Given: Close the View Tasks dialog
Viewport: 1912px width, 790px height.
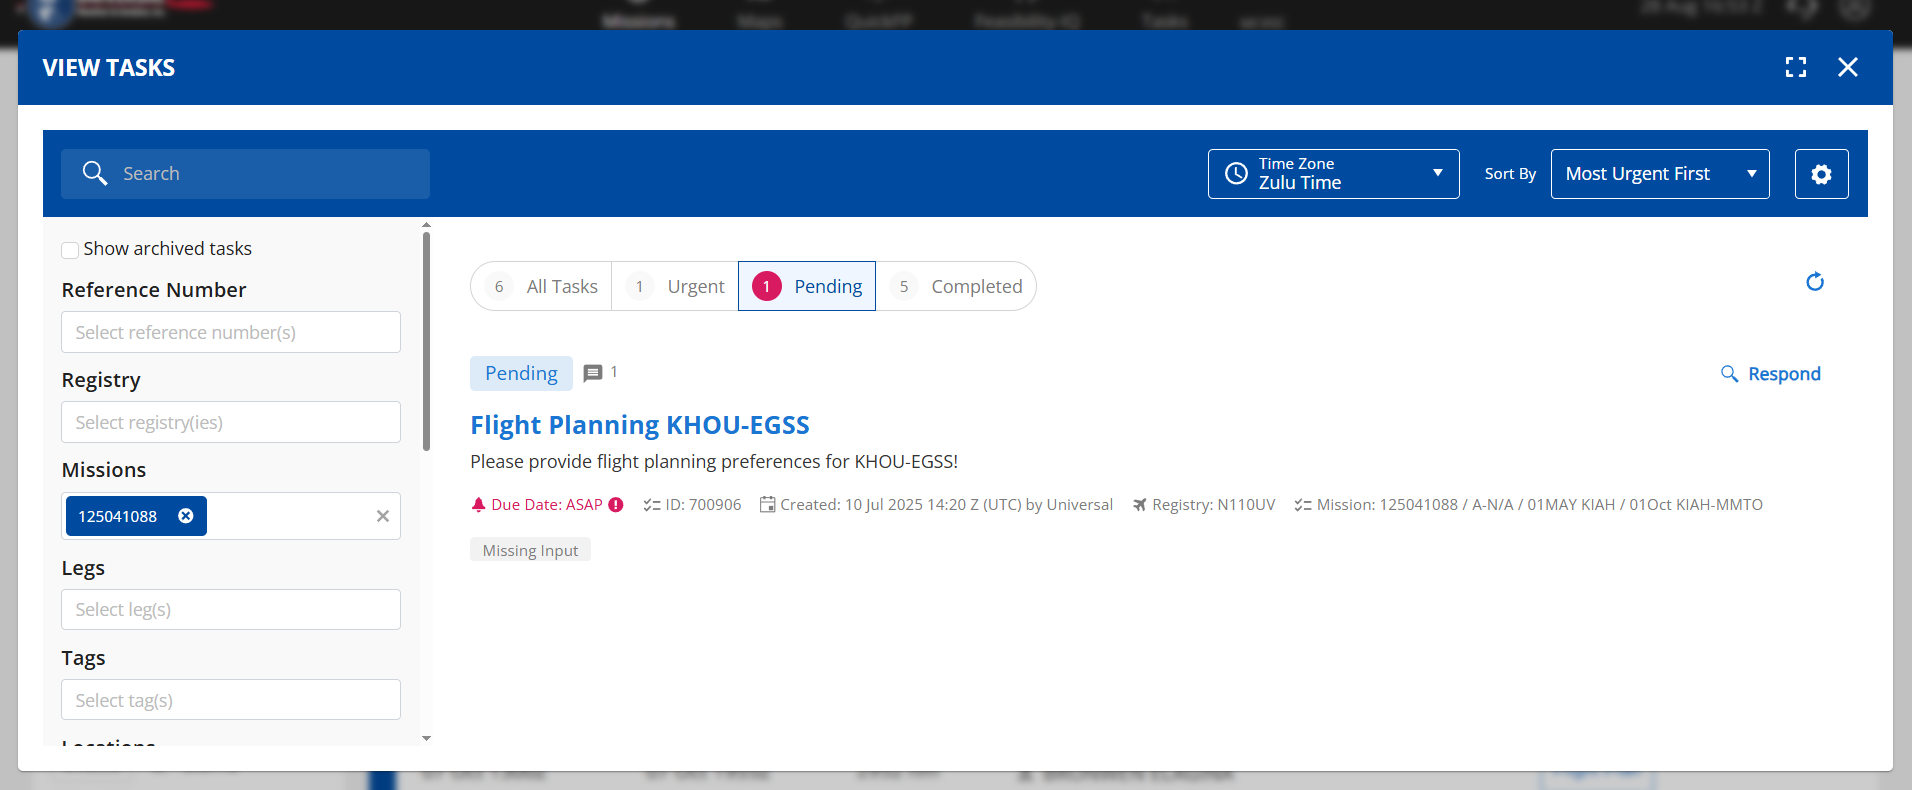Looking at the screenshot, I should (1848, 67).
